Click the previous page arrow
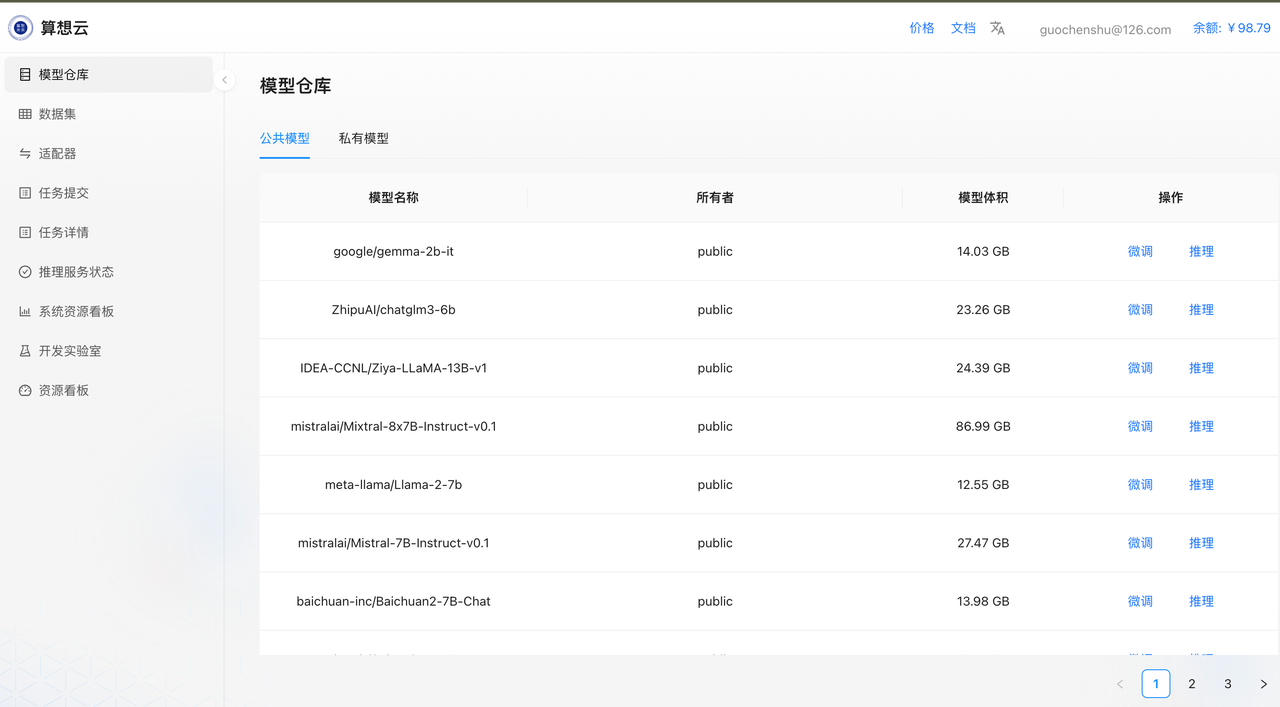The height and width of the screenshot is (707, 1280). pos(1120,684)
